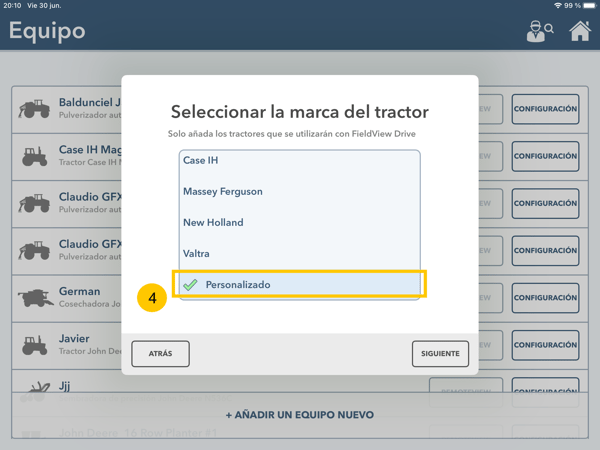Click the tractor icon next to Javier
Viewport: 600px width, 450px height.
(x=34, y=345)
